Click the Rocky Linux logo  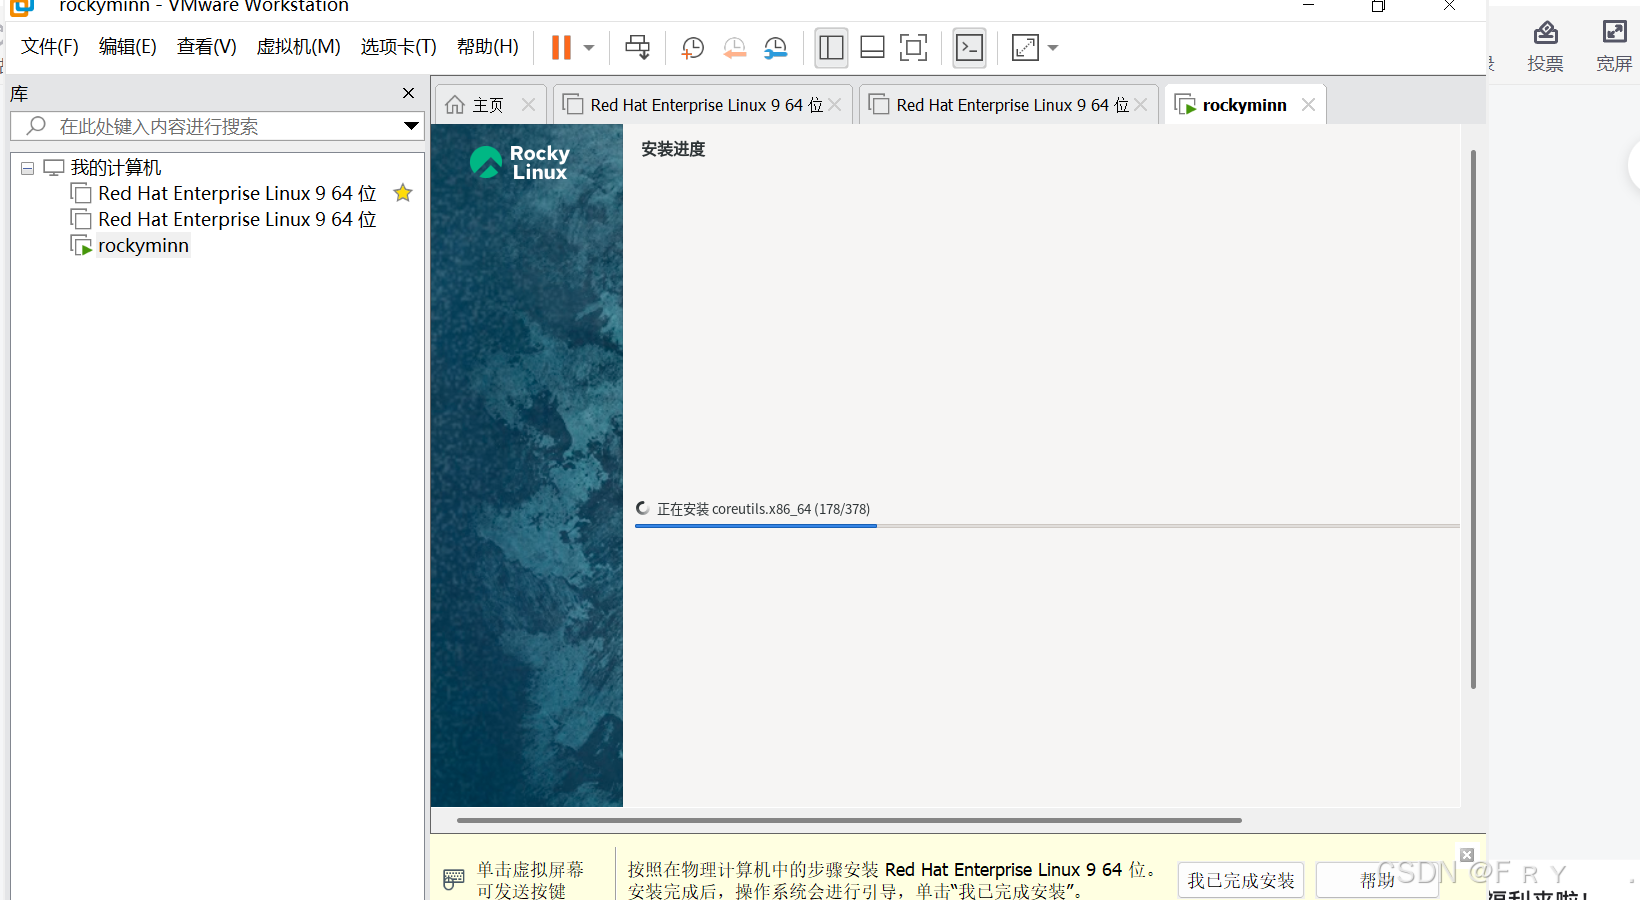tap(520, 162)
